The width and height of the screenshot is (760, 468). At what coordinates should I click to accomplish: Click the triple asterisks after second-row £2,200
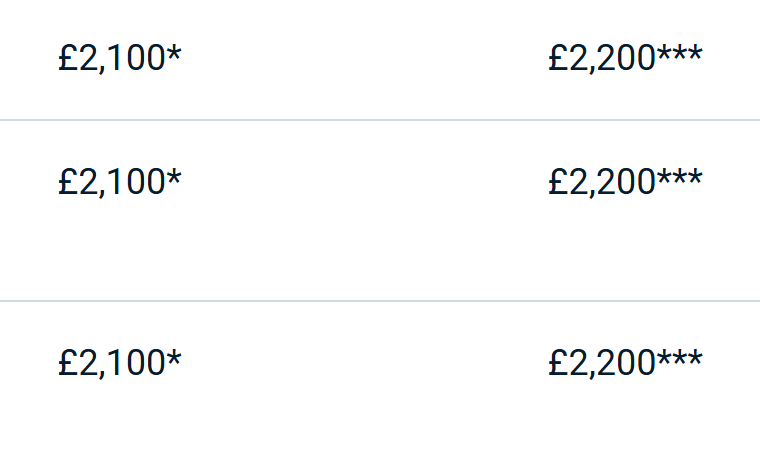[680, 177]
